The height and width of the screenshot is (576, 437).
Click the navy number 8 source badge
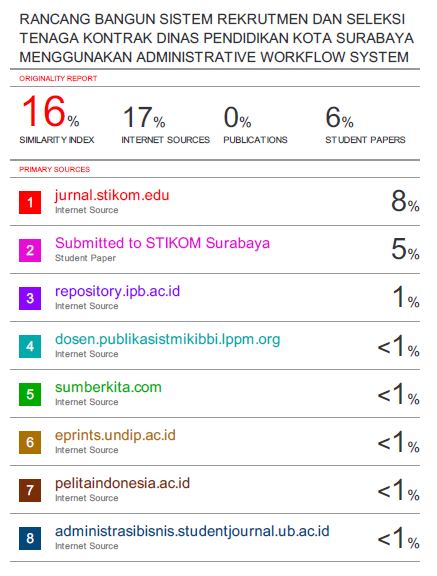coord(30,539)
